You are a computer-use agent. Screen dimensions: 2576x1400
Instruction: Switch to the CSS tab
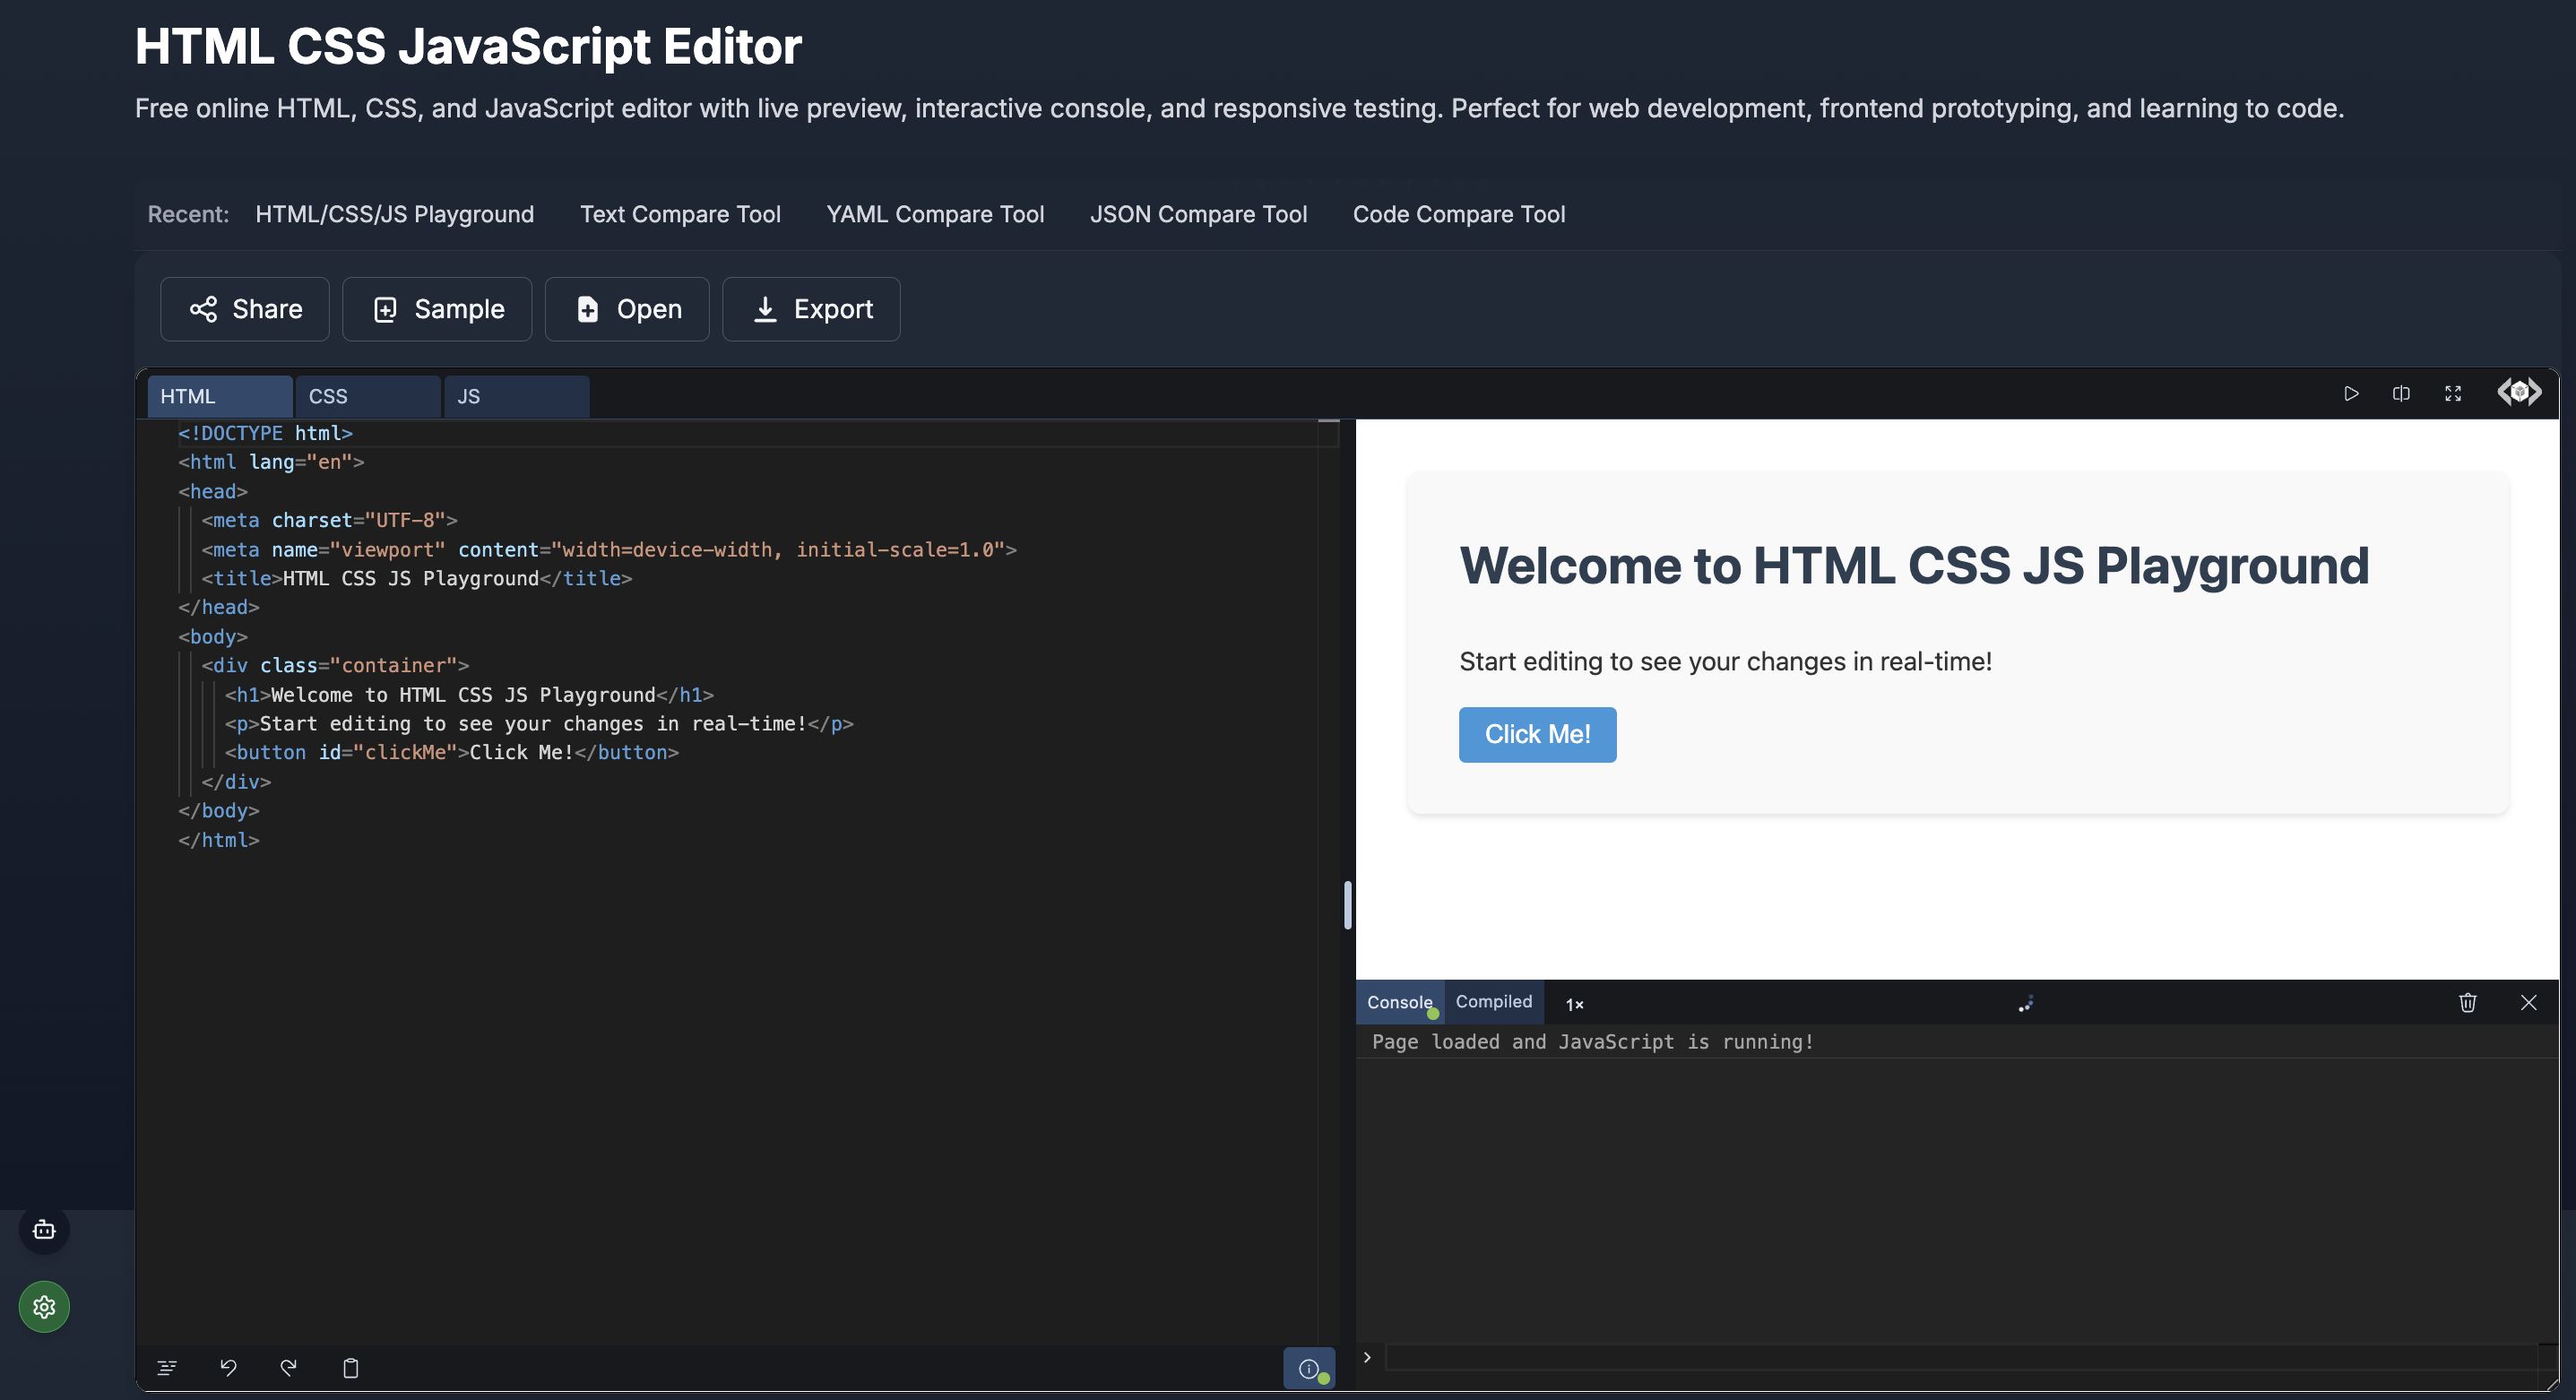point(367,396)
